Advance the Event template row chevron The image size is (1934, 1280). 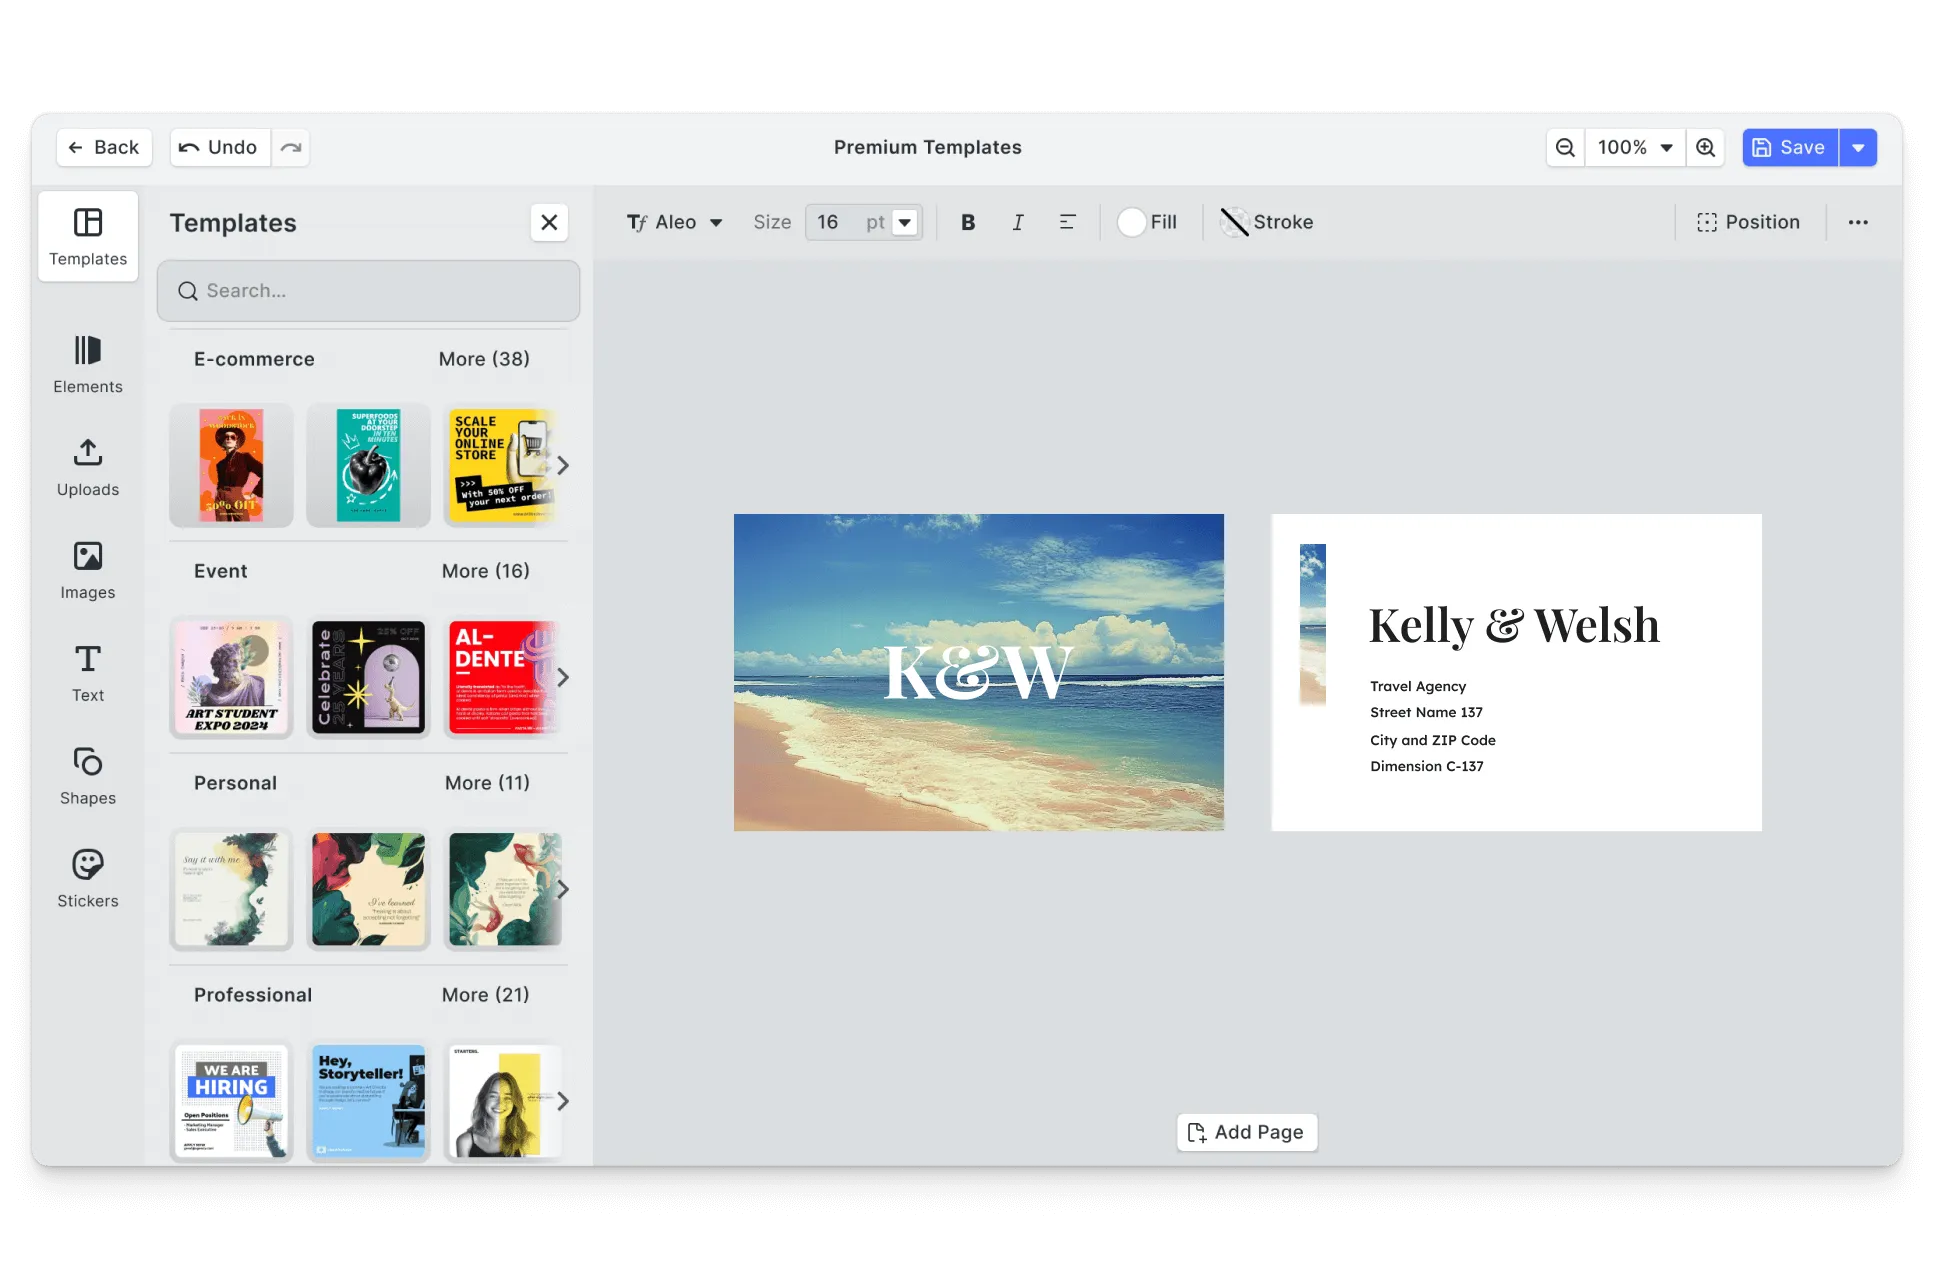click(x=563, y=678)
